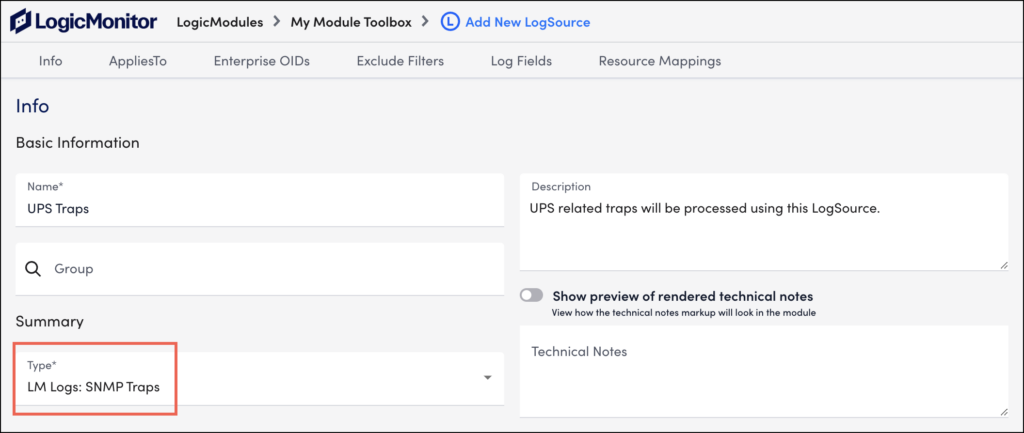This screenshot has height=433, width=1024.
Task: Select the Log Fields tab
Action: (x=521, y=61)
